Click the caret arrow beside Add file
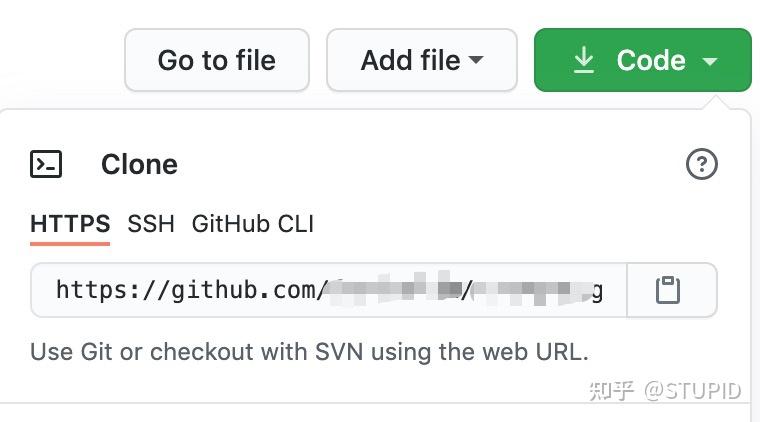The height and width of the screenshot is (422, 760). pyautogui.click(x=476, y=60)
